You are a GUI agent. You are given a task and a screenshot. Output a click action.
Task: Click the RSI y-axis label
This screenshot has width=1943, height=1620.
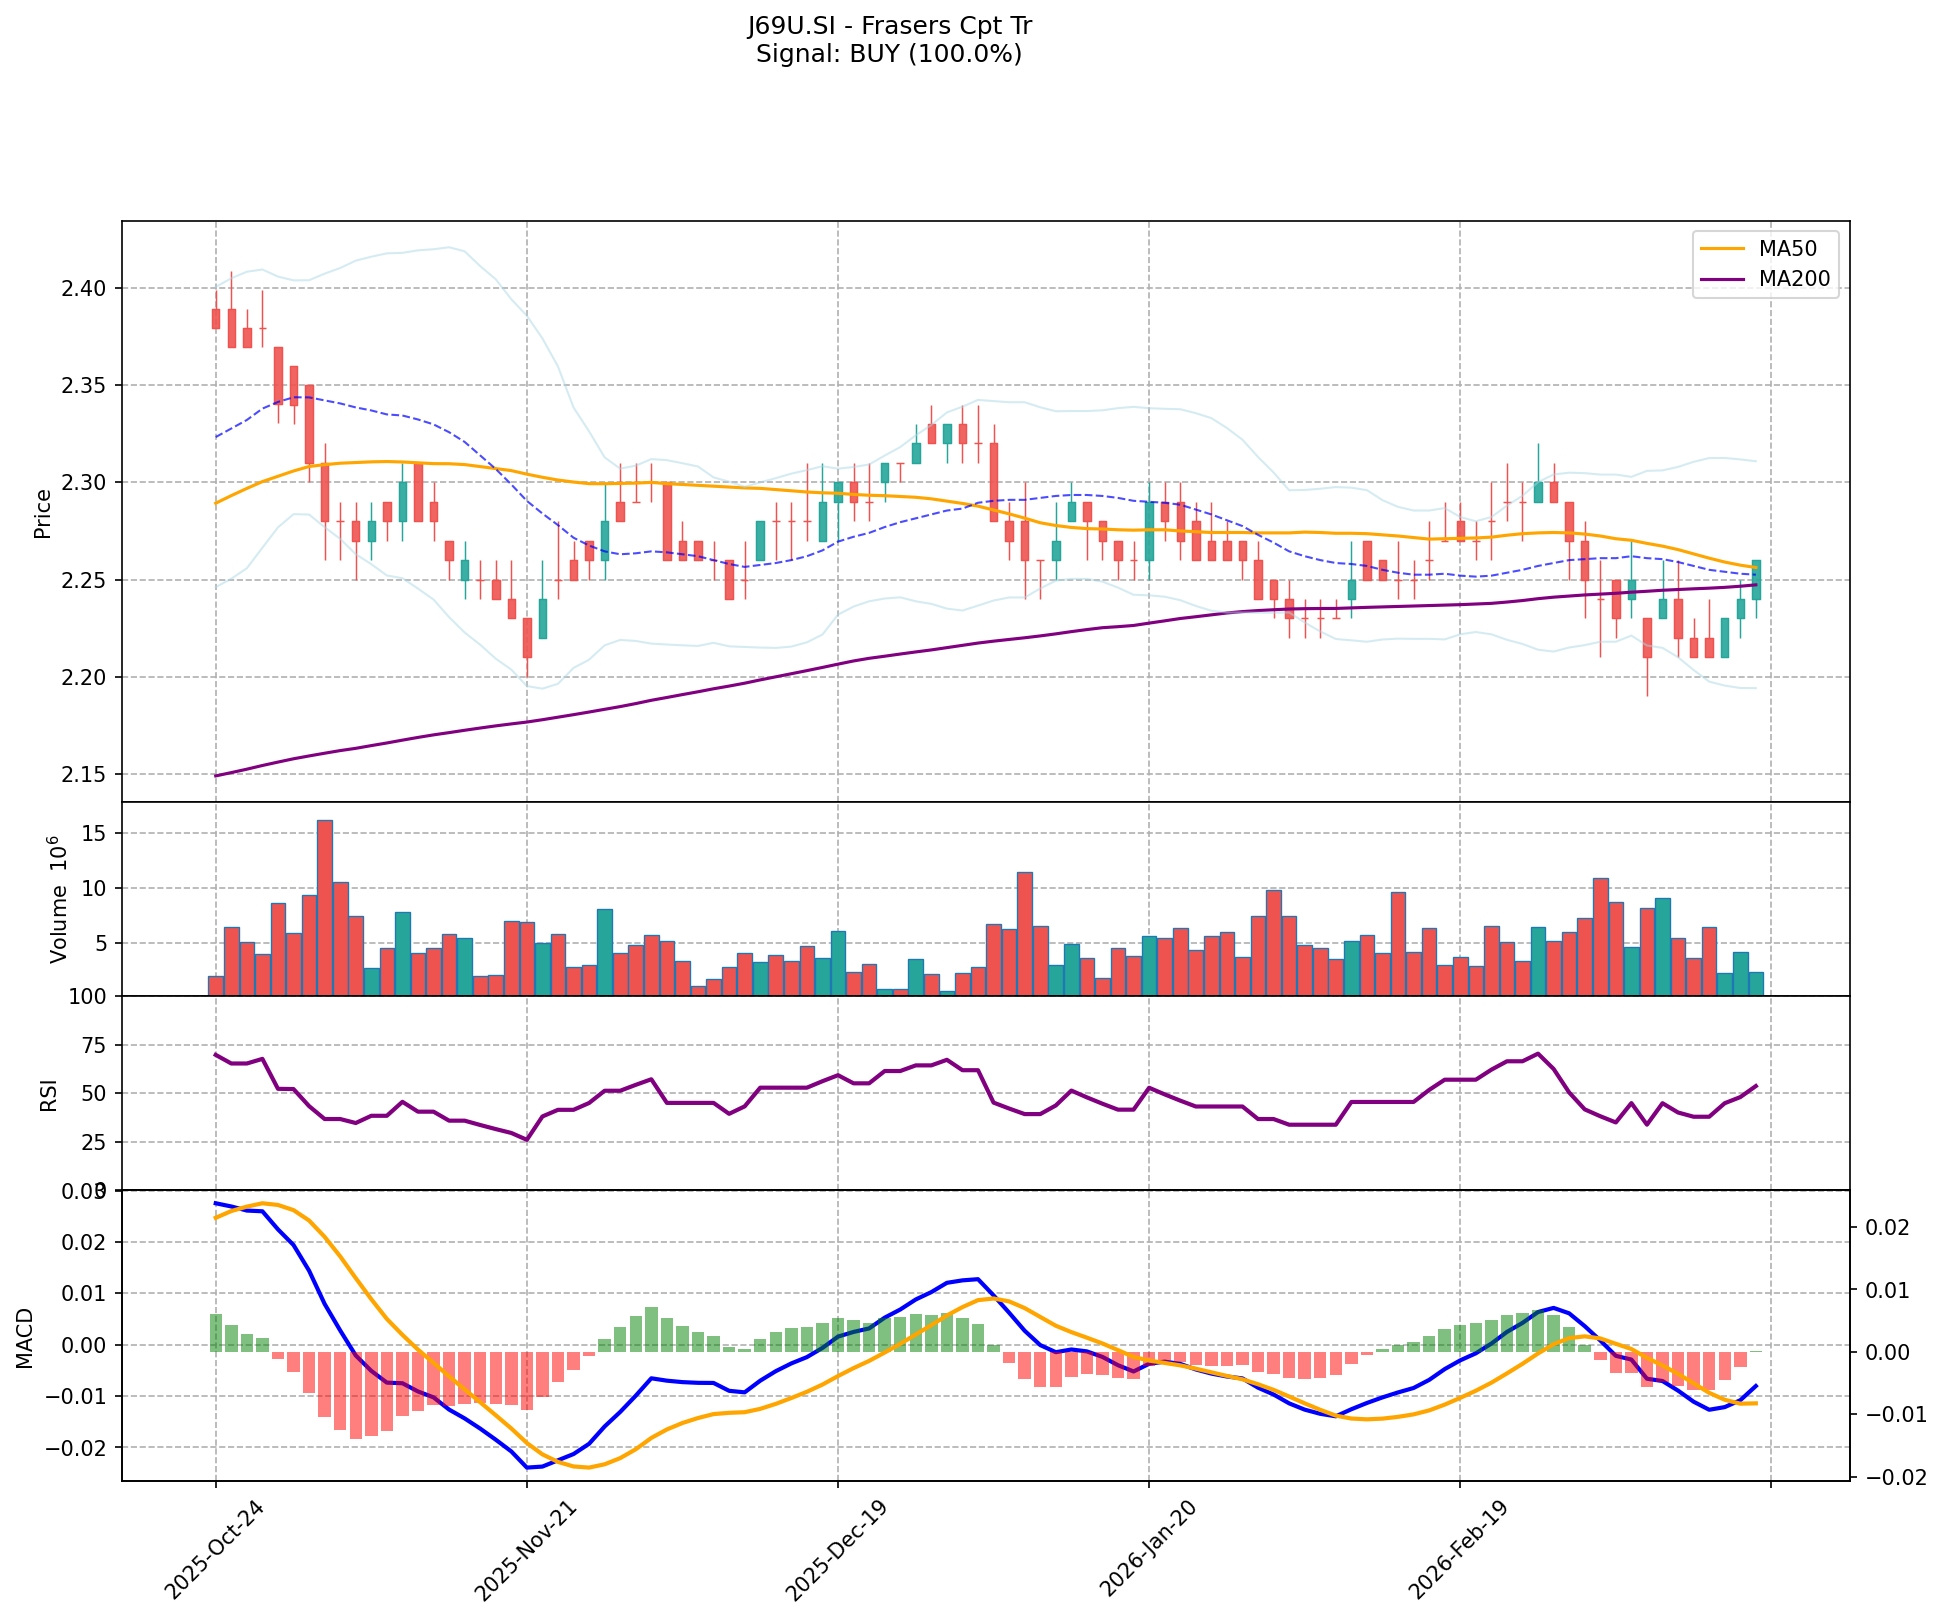[x=48, y=1094]
